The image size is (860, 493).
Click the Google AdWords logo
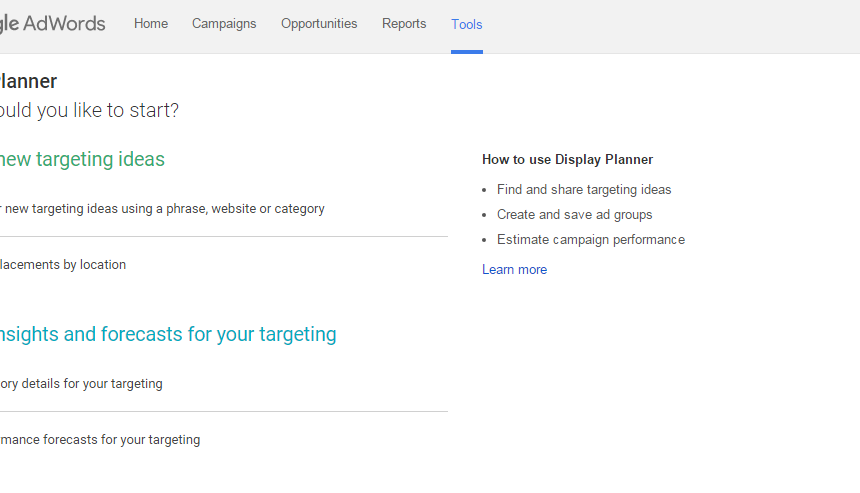coord(53,24)
